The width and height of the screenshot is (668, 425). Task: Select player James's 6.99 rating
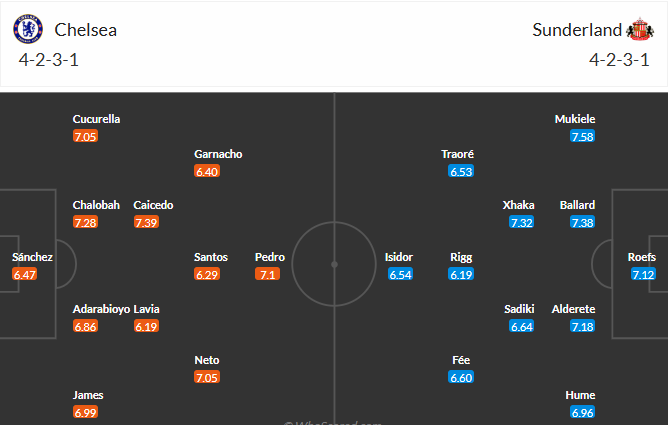click(x=85, y=412)
